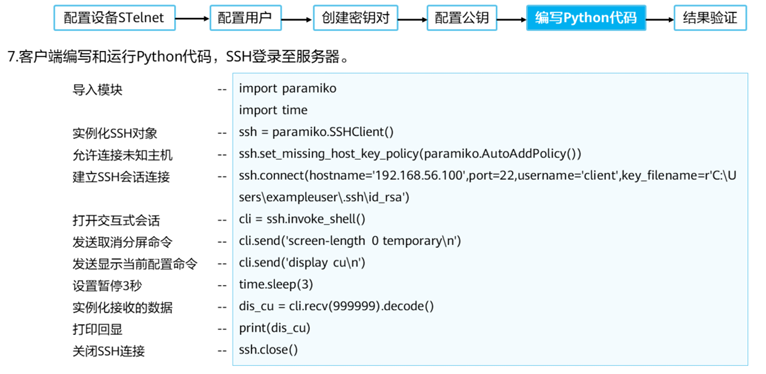
Task: Click the label 实例化接收的数据
Action: (122, 307)
